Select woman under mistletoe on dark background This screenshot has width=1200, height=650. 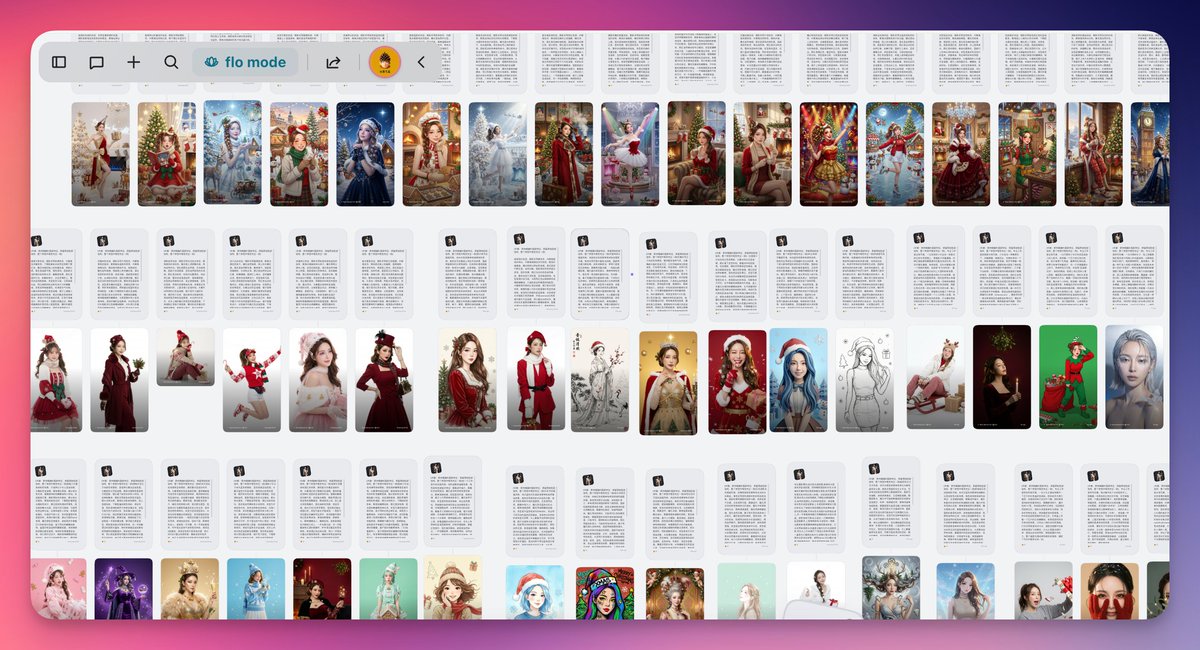click(1001, 377)
